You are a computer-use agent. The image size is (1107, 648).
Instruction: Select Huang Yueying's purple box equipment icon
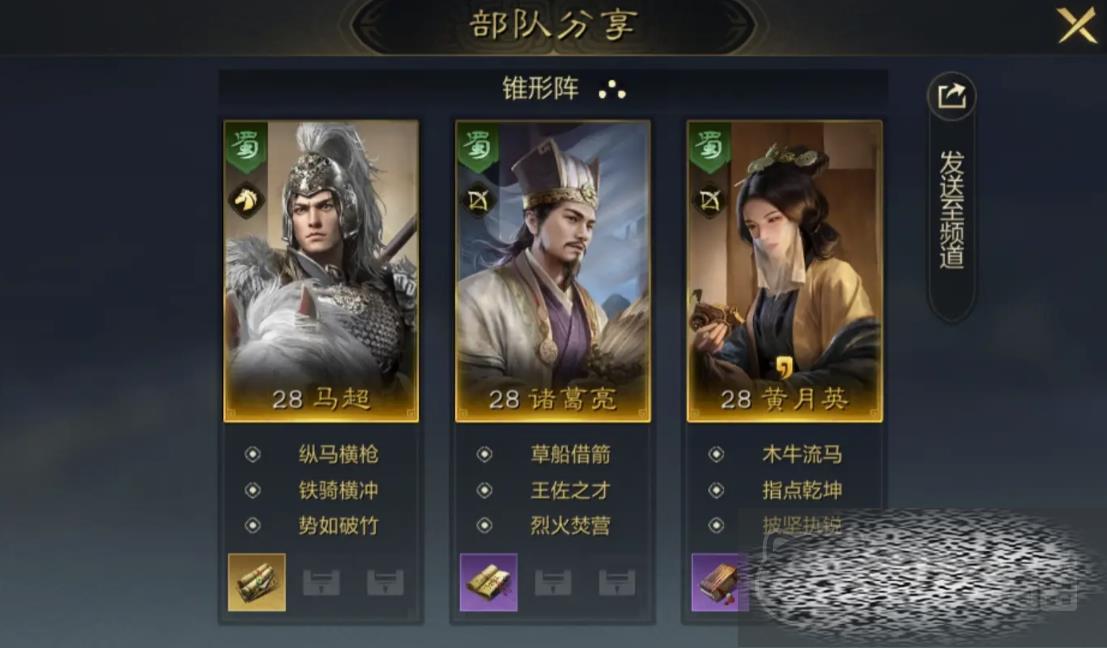719,582
